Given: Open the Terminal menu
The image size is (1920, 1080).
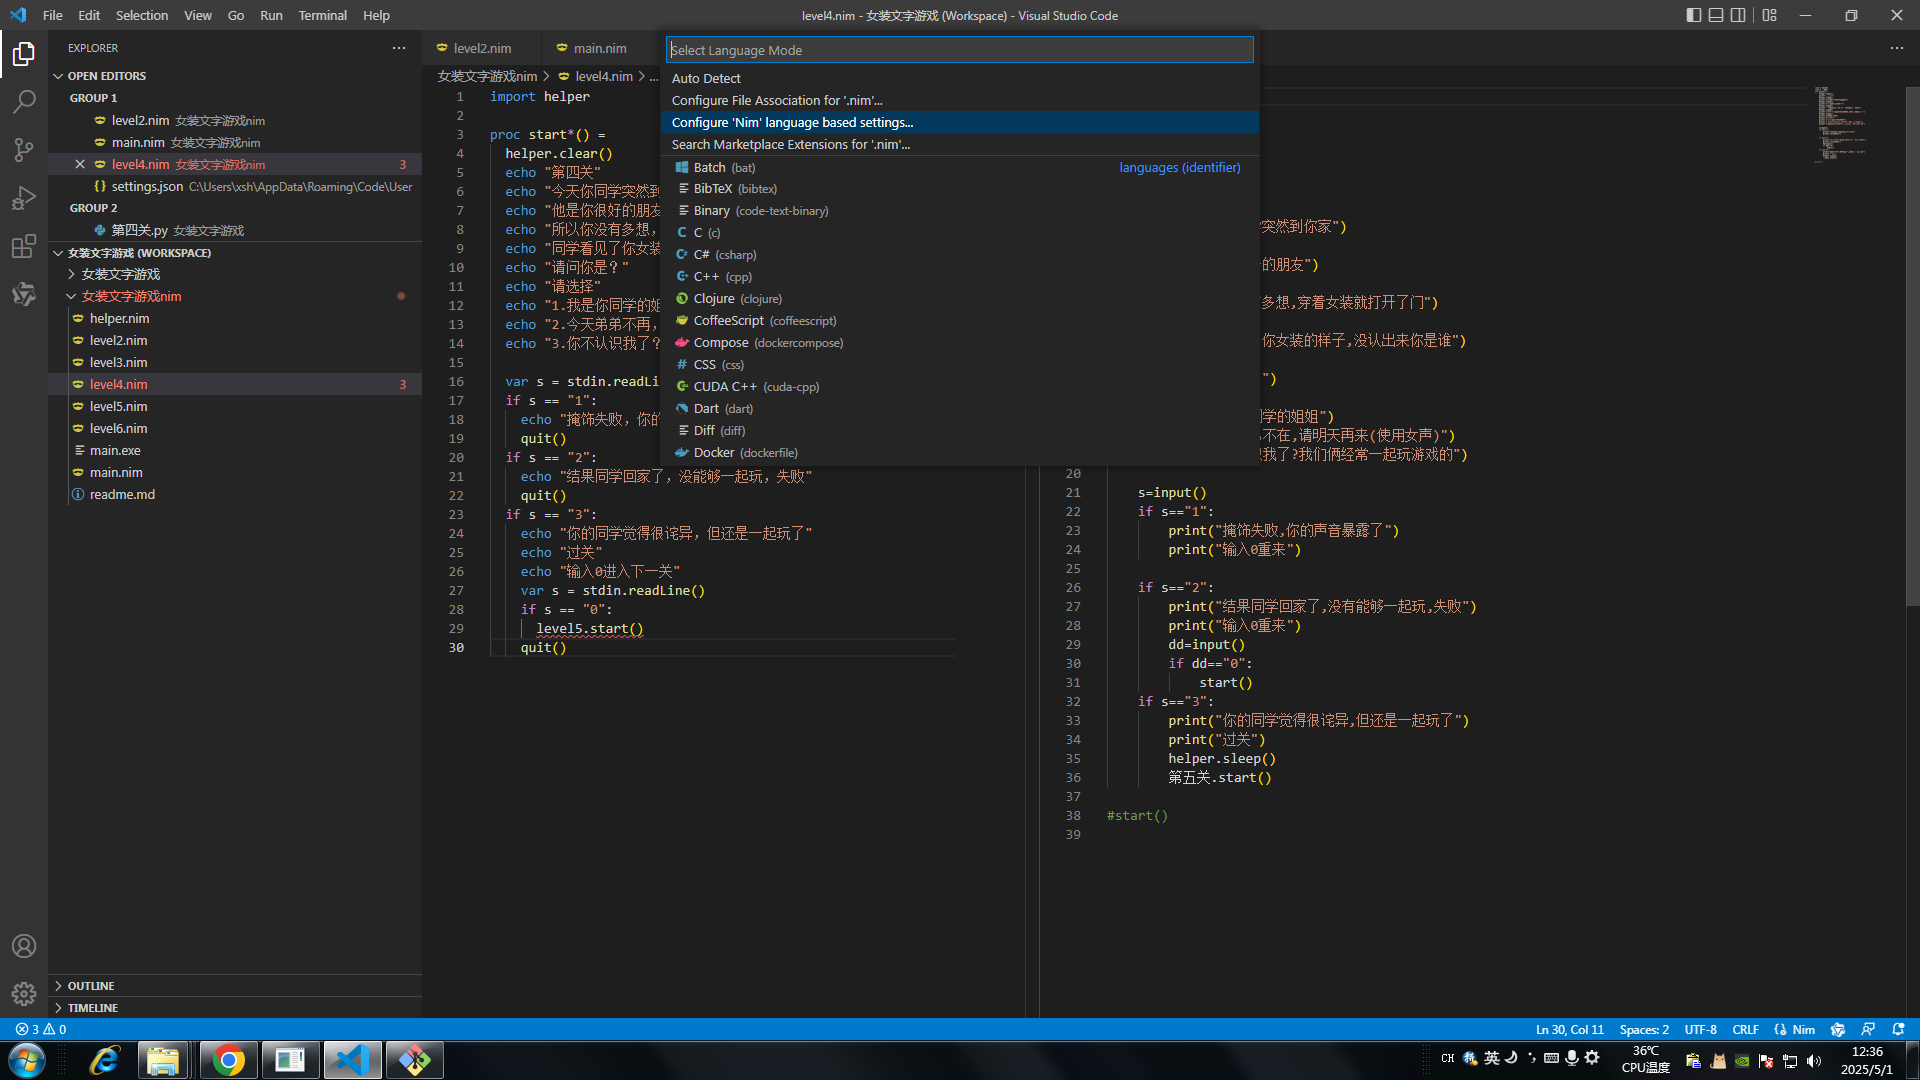Looking at the screenshot, I should click(x=322, y=15).
